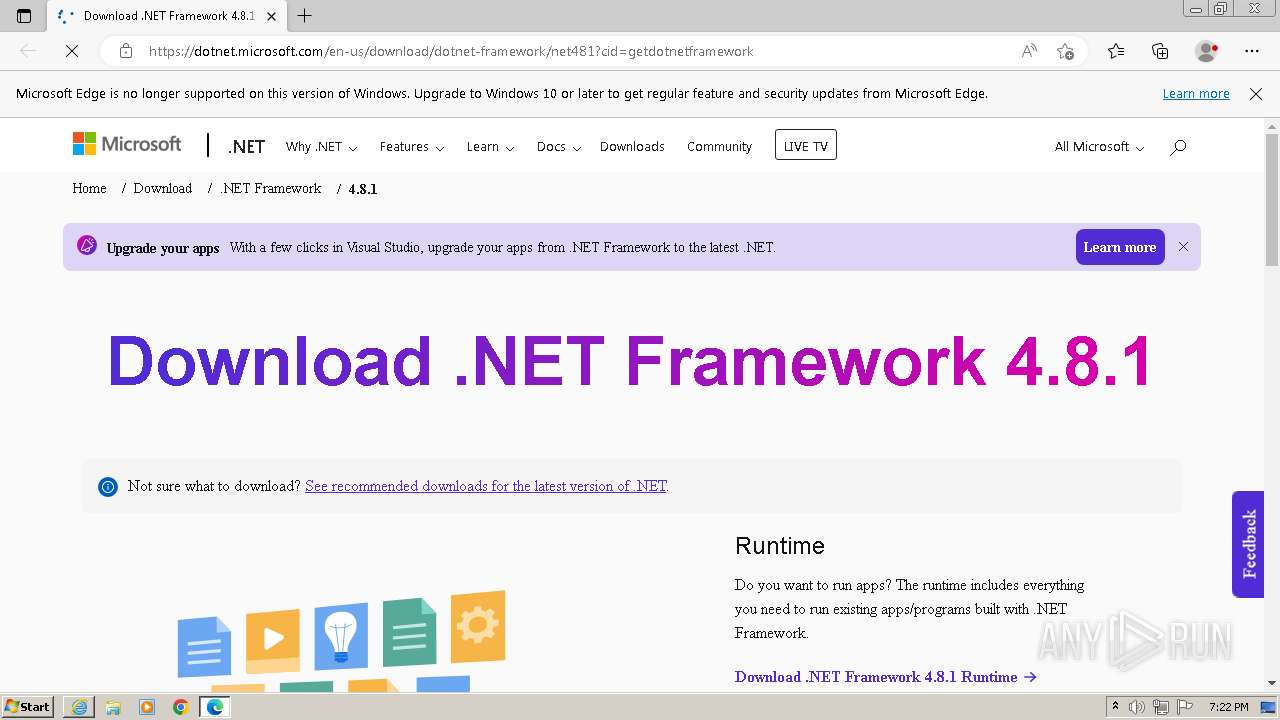The width and height of the screenshot is (1280, 720).
Task: Click the blue info icon
Action: click(108, 487)
